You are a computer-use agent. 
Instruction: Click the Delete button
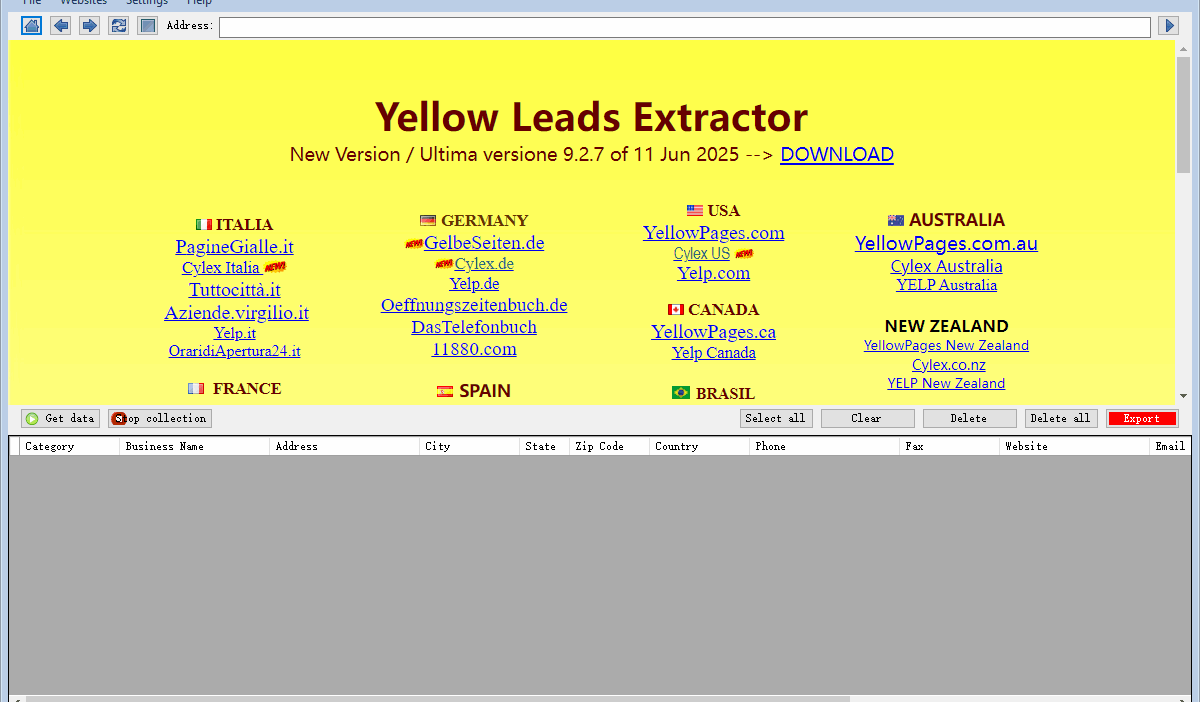(969, 419)
